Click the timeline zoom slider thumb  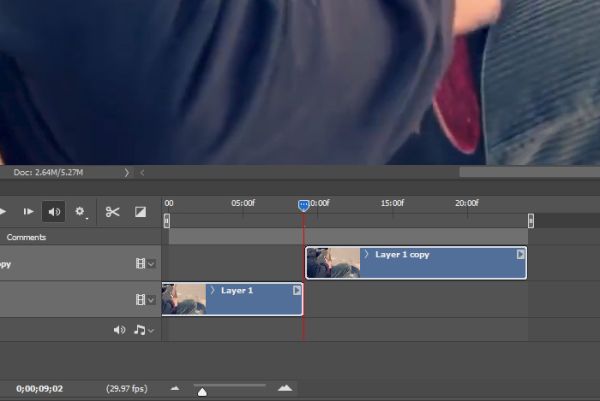click(202, 392)
